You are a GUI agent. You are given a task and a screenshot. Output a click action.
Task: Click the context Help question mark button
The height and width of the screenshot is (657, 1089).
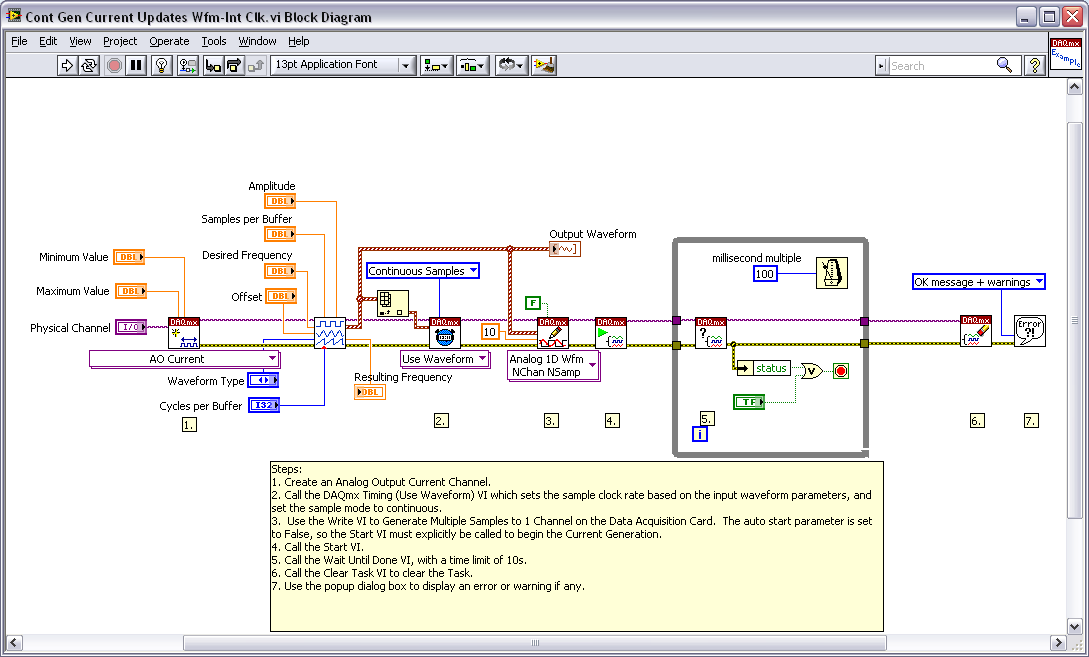tap(1034, 65)
